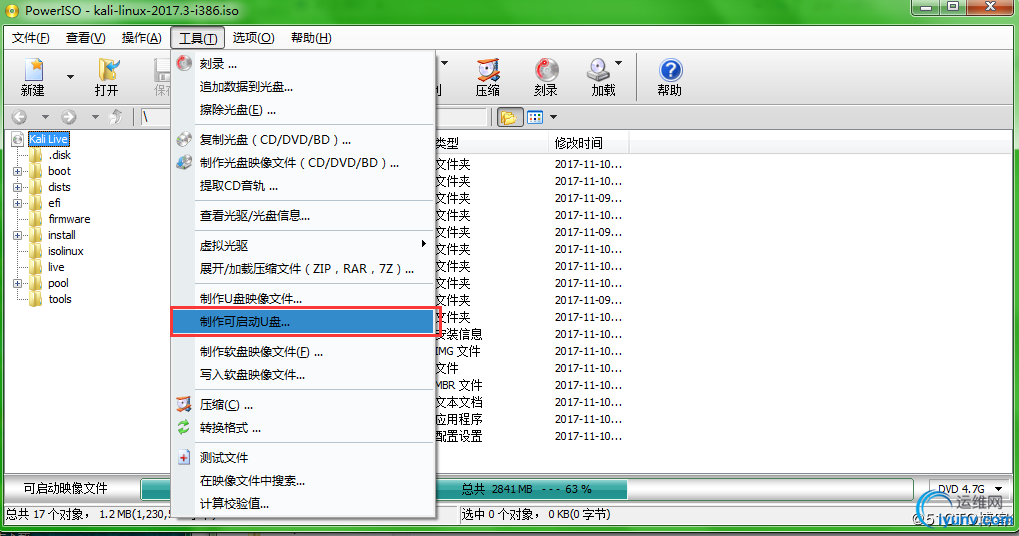Open the 虚拟光驱 submenu
The image size is (1019, 536).
point(303,246)
